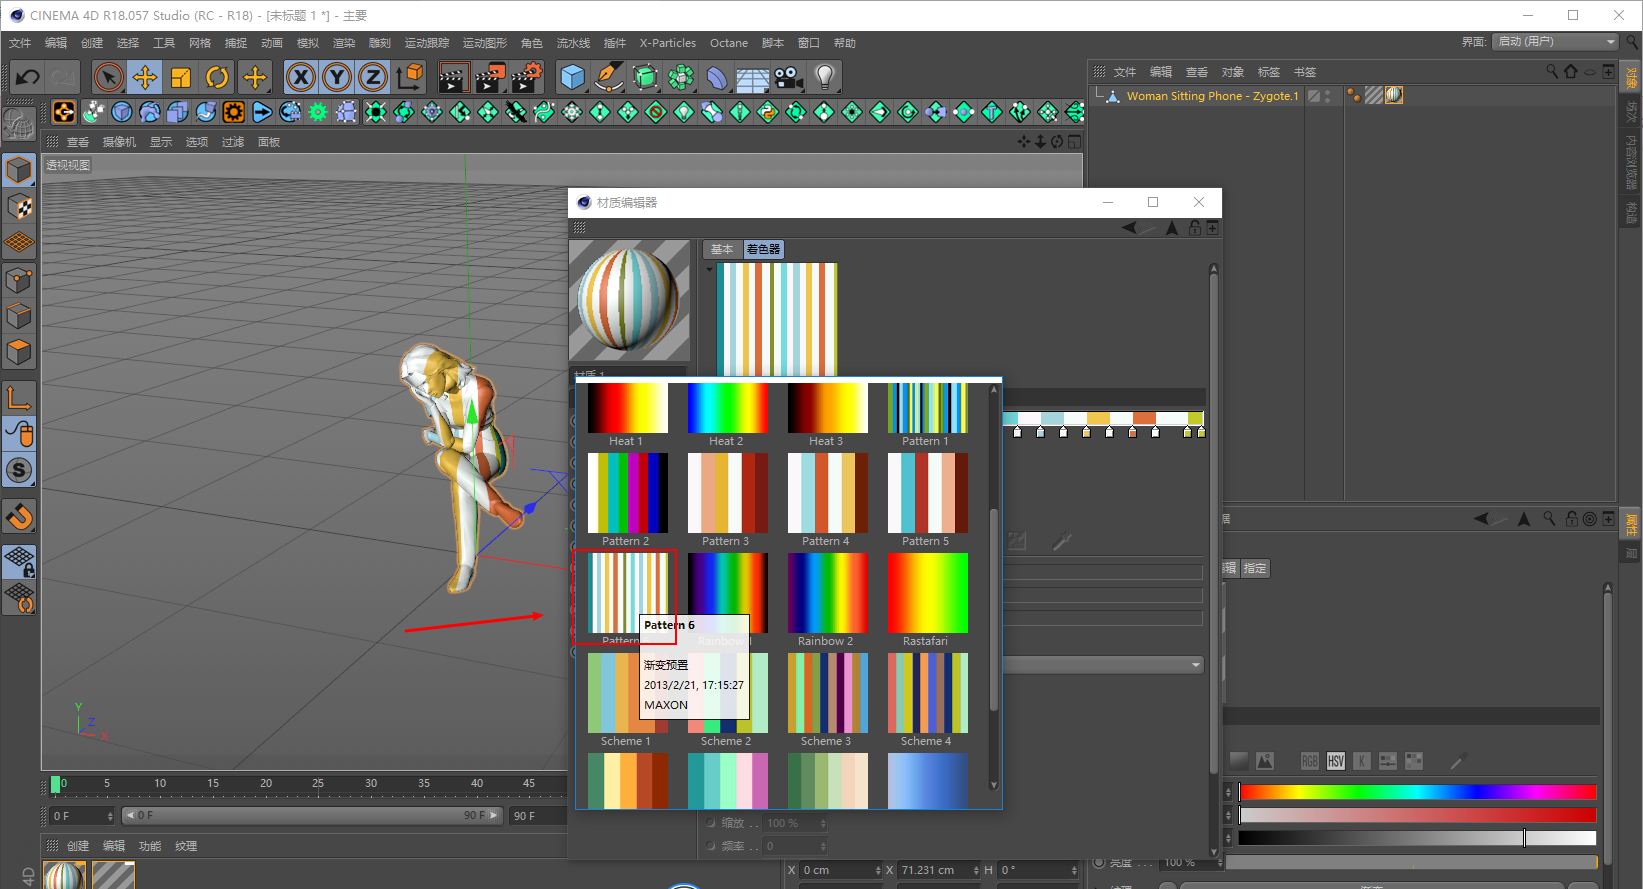The height and width of the screenshot is (889, 1643).
Task: Activate the Scale tool
Action: point(181,77)
